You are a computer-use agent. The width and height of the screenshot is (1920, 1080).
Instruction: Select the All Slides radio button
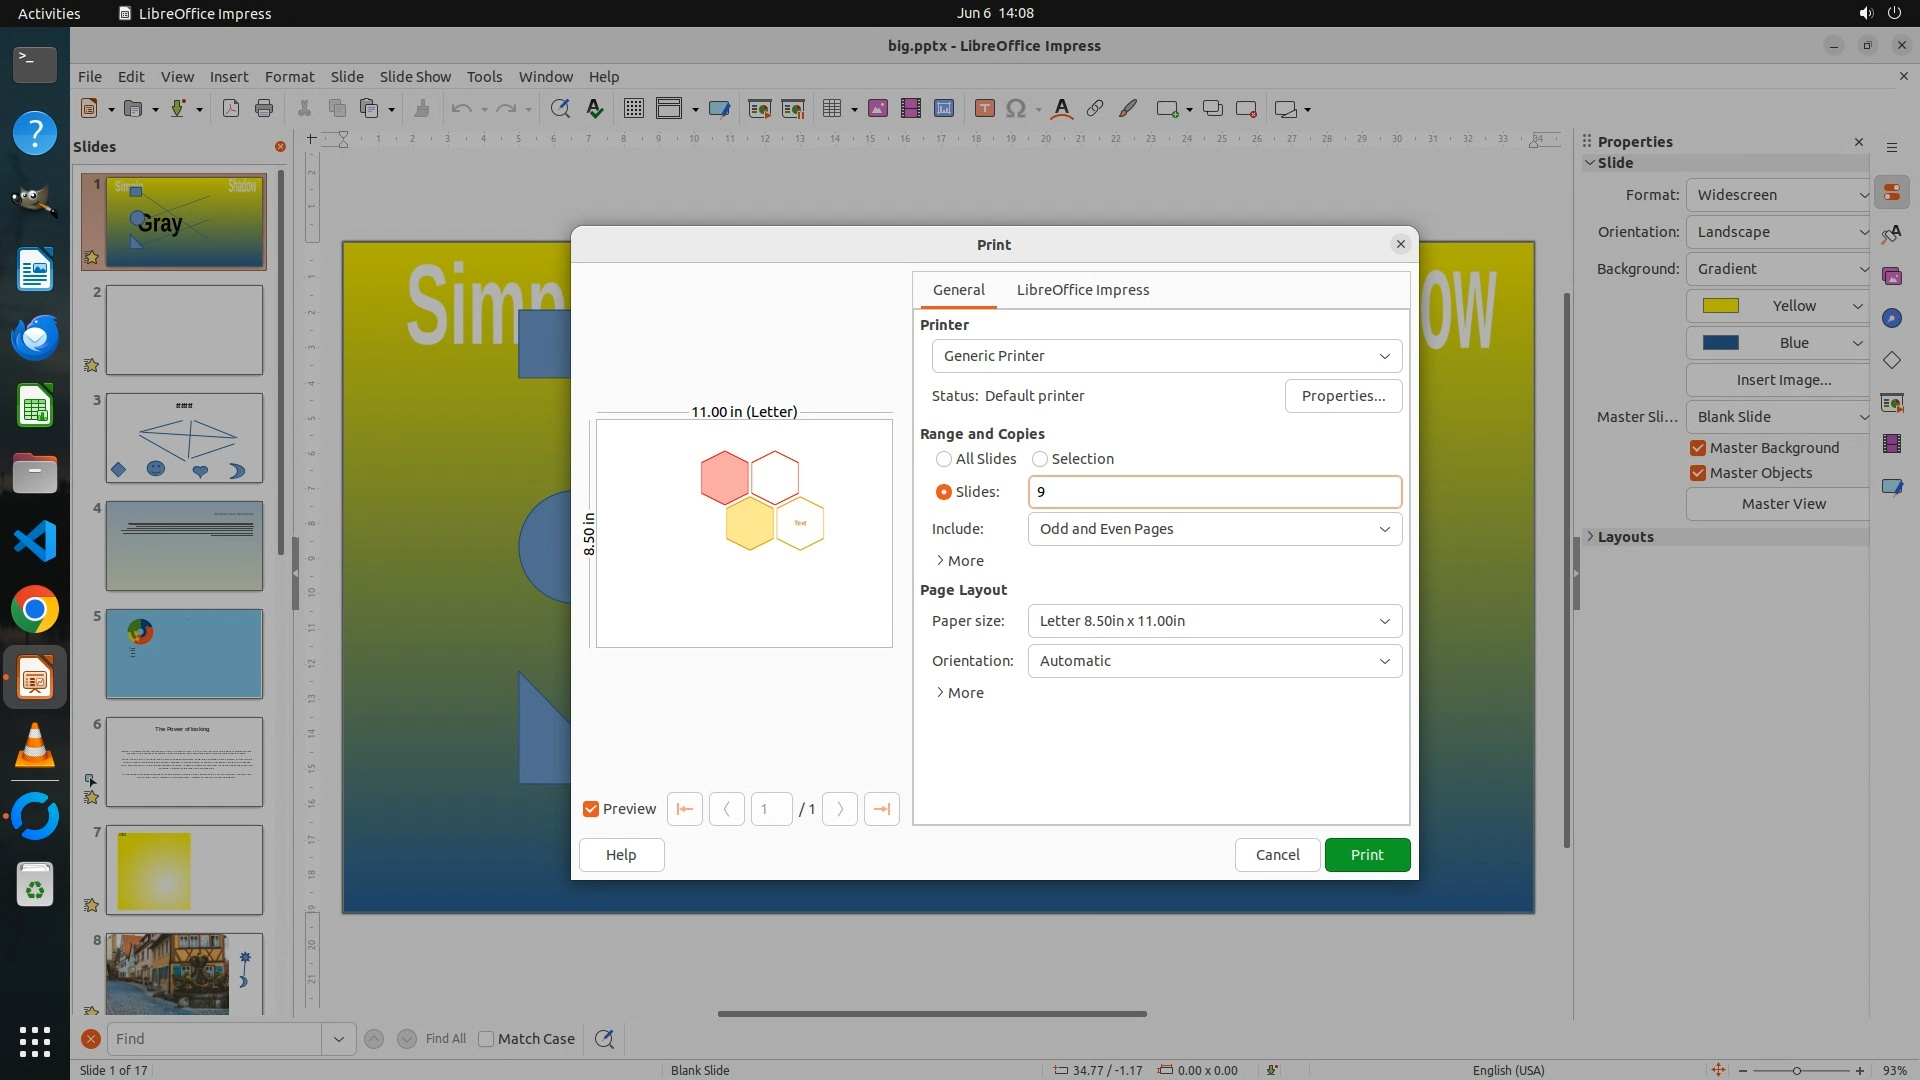point(944,459)
